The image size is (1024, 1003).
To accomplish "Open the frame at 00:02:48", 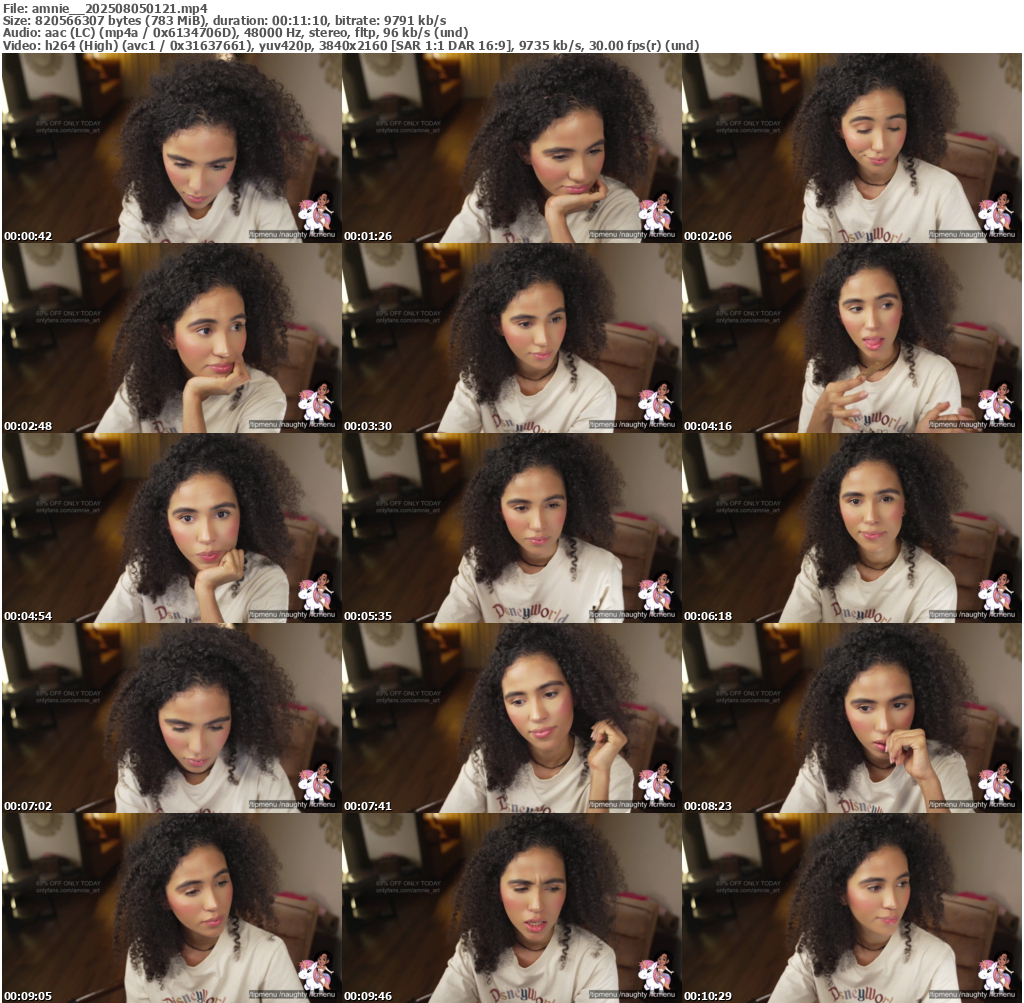I will pyautogui.click(x=171, y=338).
